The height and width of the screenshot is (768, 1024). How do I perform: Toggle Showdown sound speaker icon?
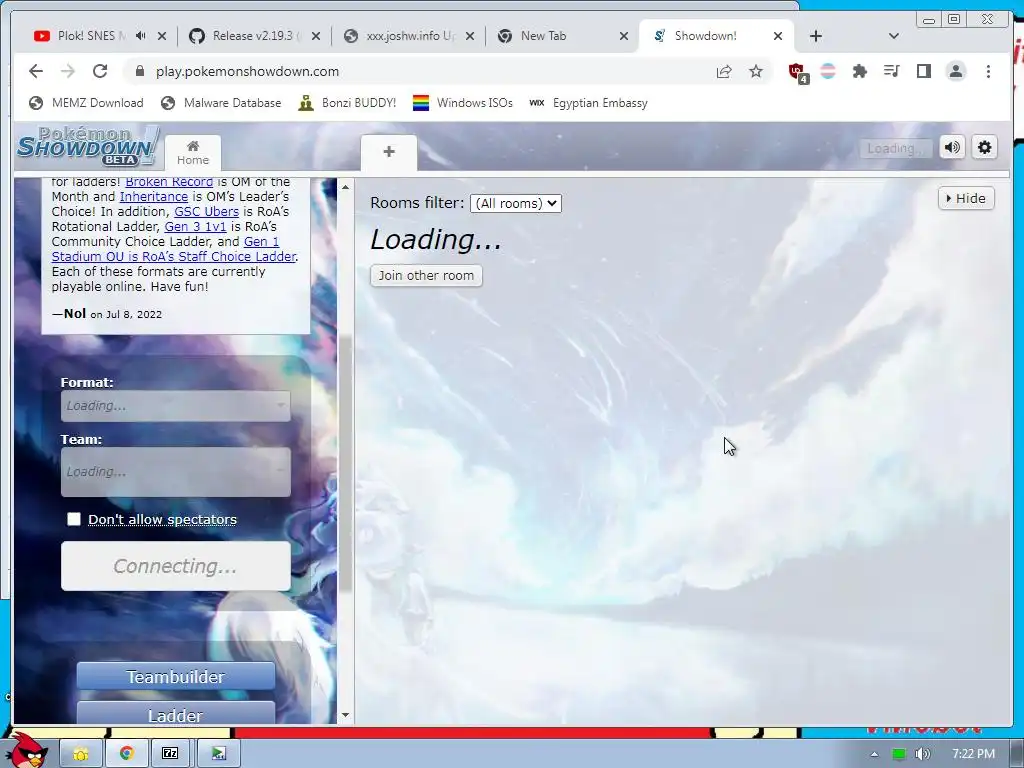pyautogui.click(x=953, y=148)
